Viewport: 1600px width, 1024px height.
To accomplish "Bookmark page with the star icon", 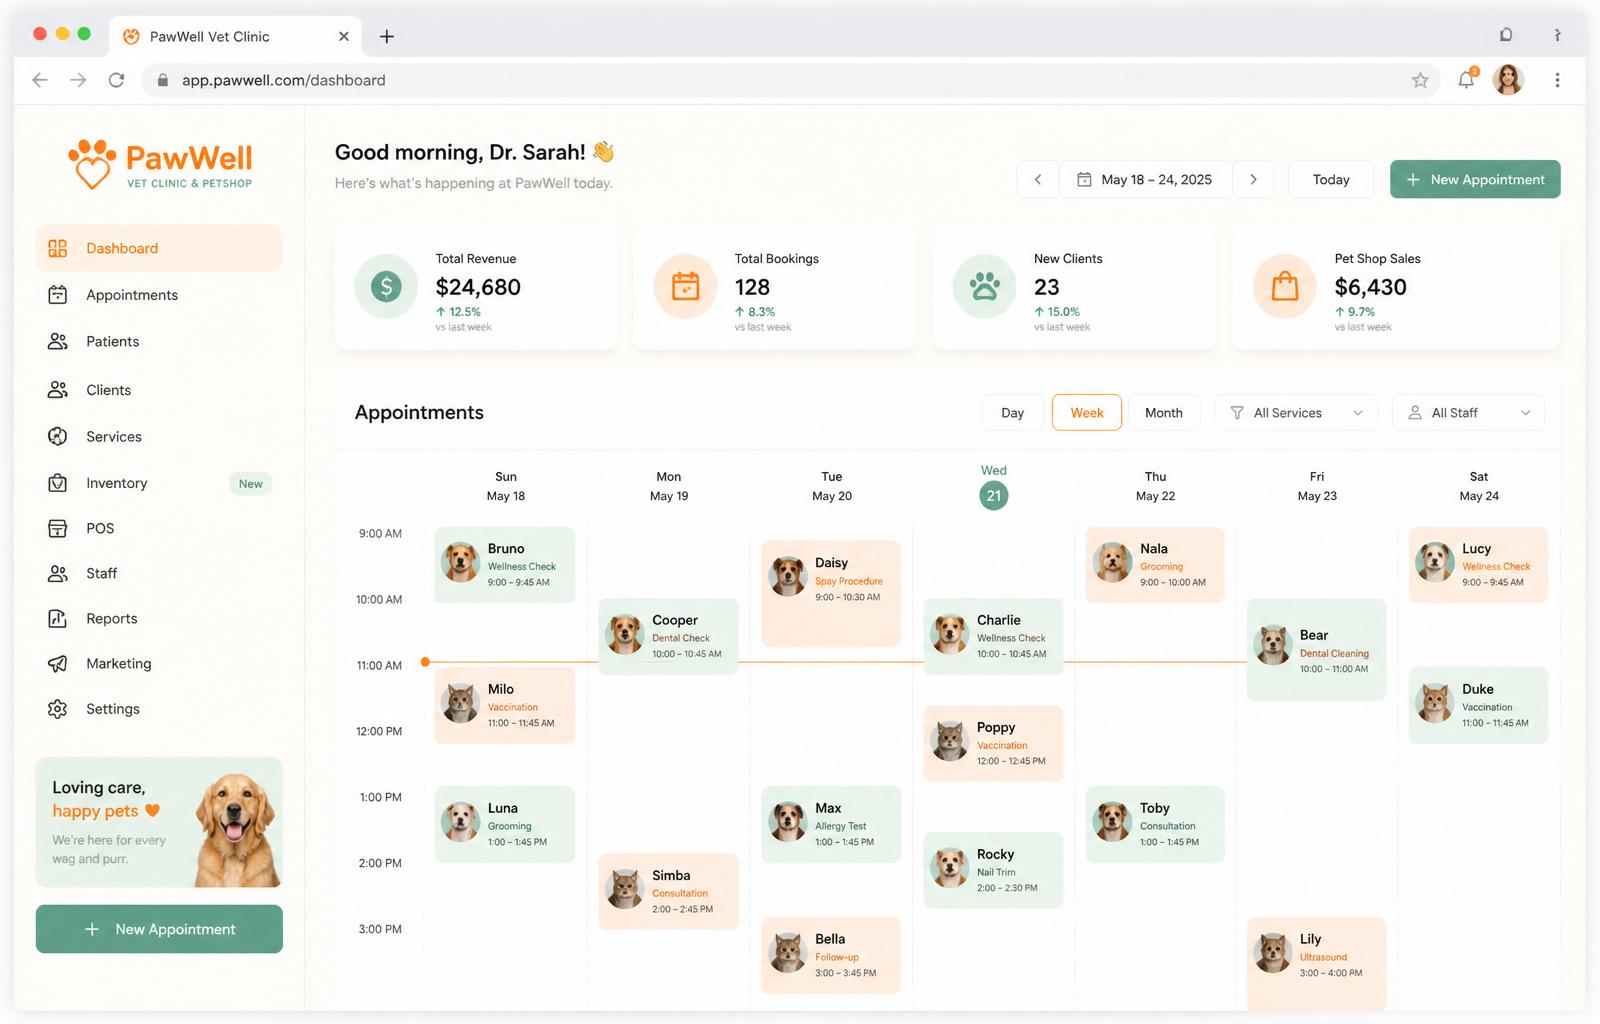I will click(1420, 80).
